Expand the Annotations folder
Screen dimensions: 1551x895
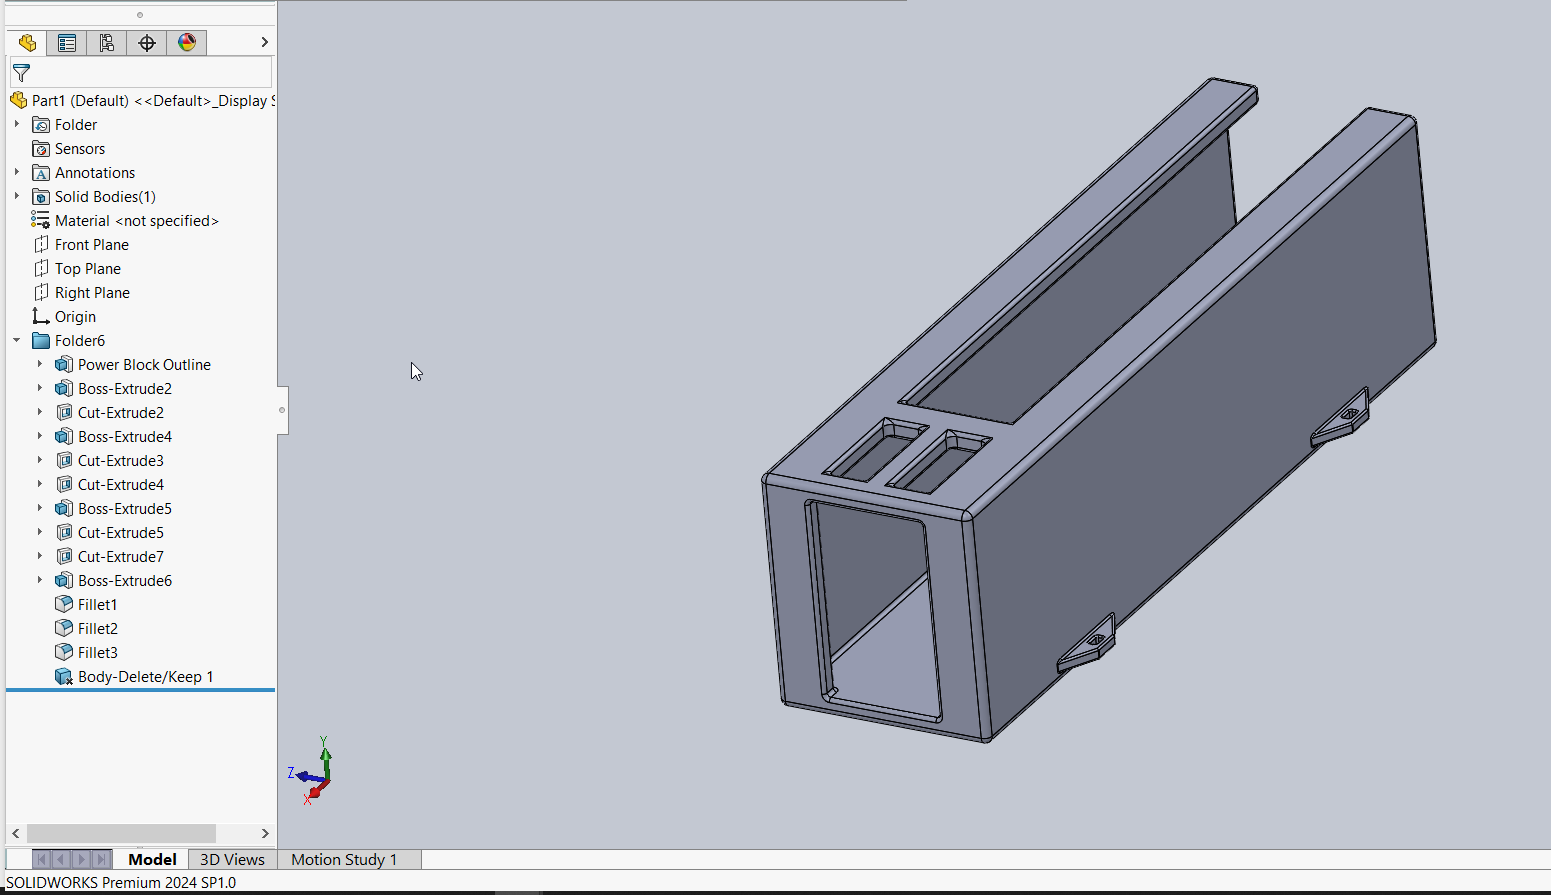point(17,173)
